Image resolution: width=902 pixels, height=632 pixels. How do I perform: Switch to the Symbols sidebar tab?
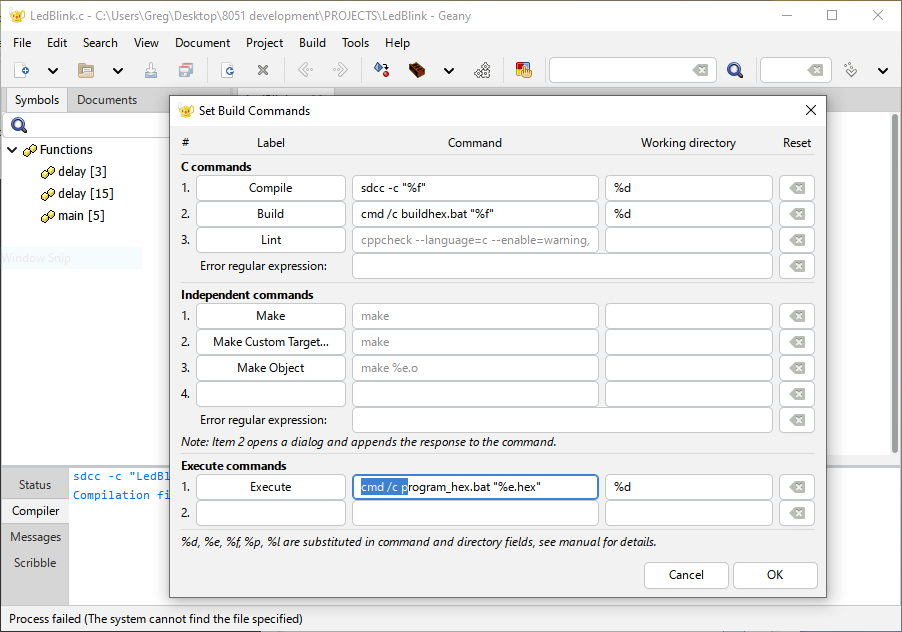pos(37,100)
